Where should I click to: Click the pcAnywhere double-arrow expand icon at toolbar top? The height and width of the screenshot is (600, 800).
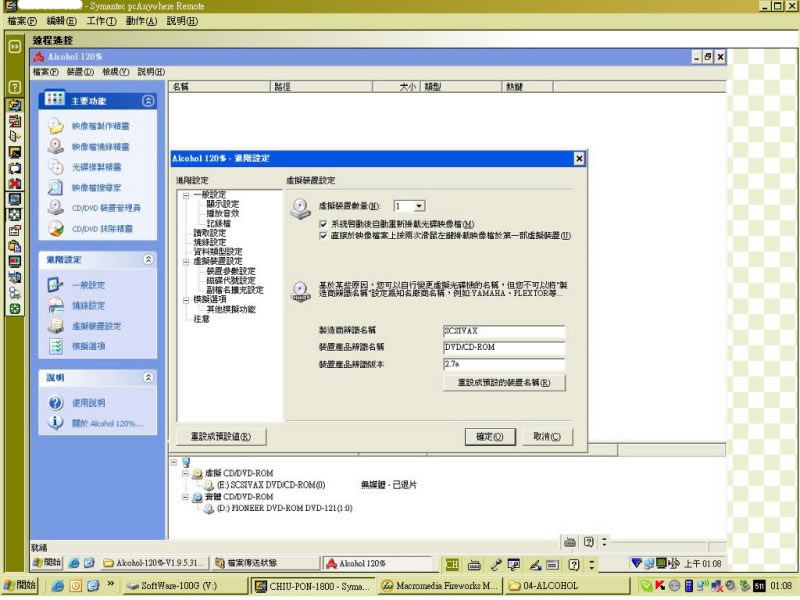click(x=15, y=46)
